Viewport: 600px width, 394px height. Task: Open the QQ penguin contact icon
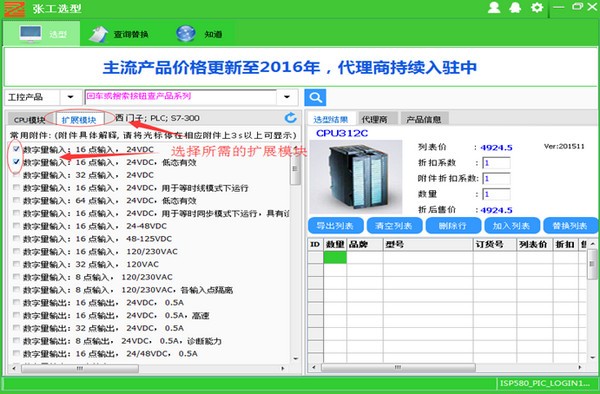[515, 7]
